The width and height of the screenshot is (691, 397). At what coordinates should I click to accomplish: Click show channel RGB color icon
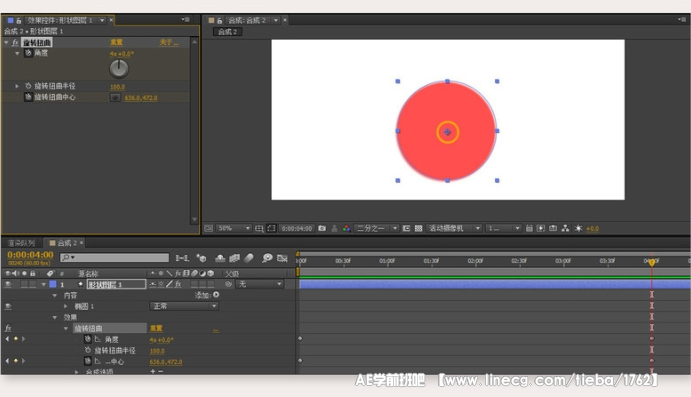tap(346, 228)
